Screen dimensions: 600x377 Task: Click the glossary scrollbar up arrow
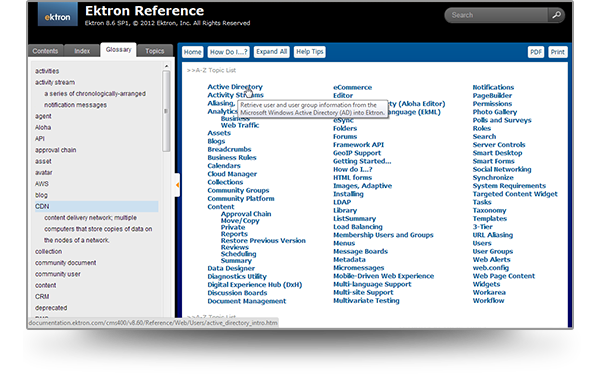166,66
